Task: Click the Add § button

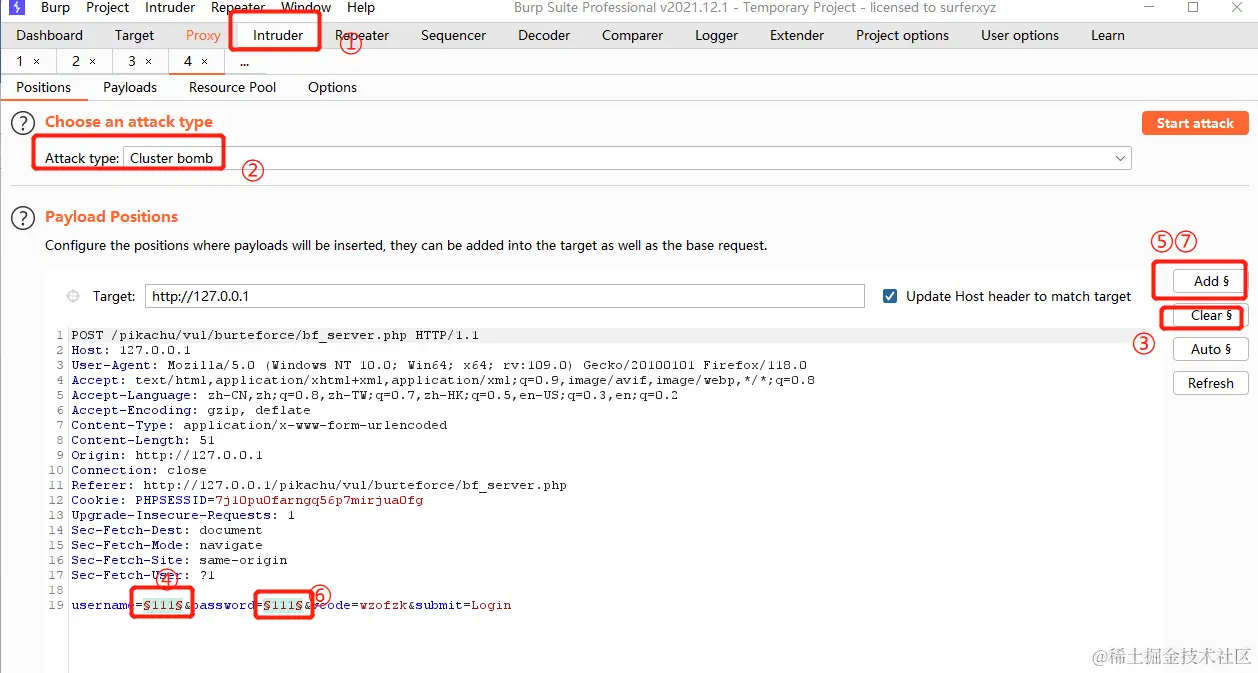Action: pos(1211,281)
